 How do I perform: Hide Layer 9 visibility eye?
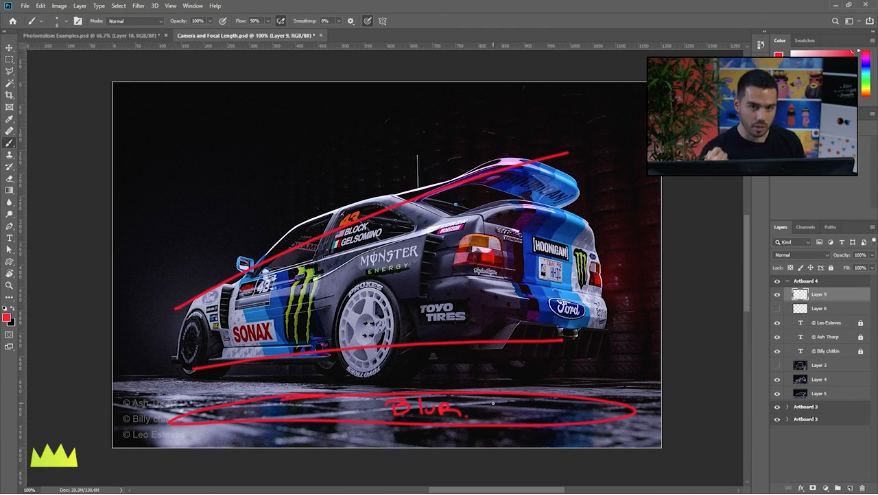point(777,295)
